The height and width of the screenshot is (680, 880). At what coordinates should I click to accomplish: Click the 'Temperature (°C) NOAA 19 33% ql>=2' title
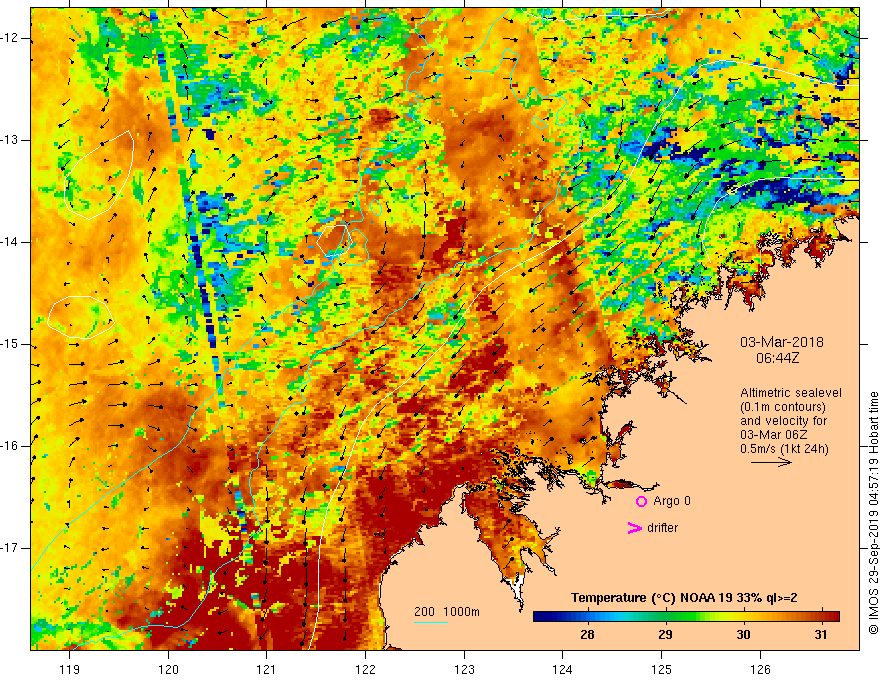(x=684, y=598)
